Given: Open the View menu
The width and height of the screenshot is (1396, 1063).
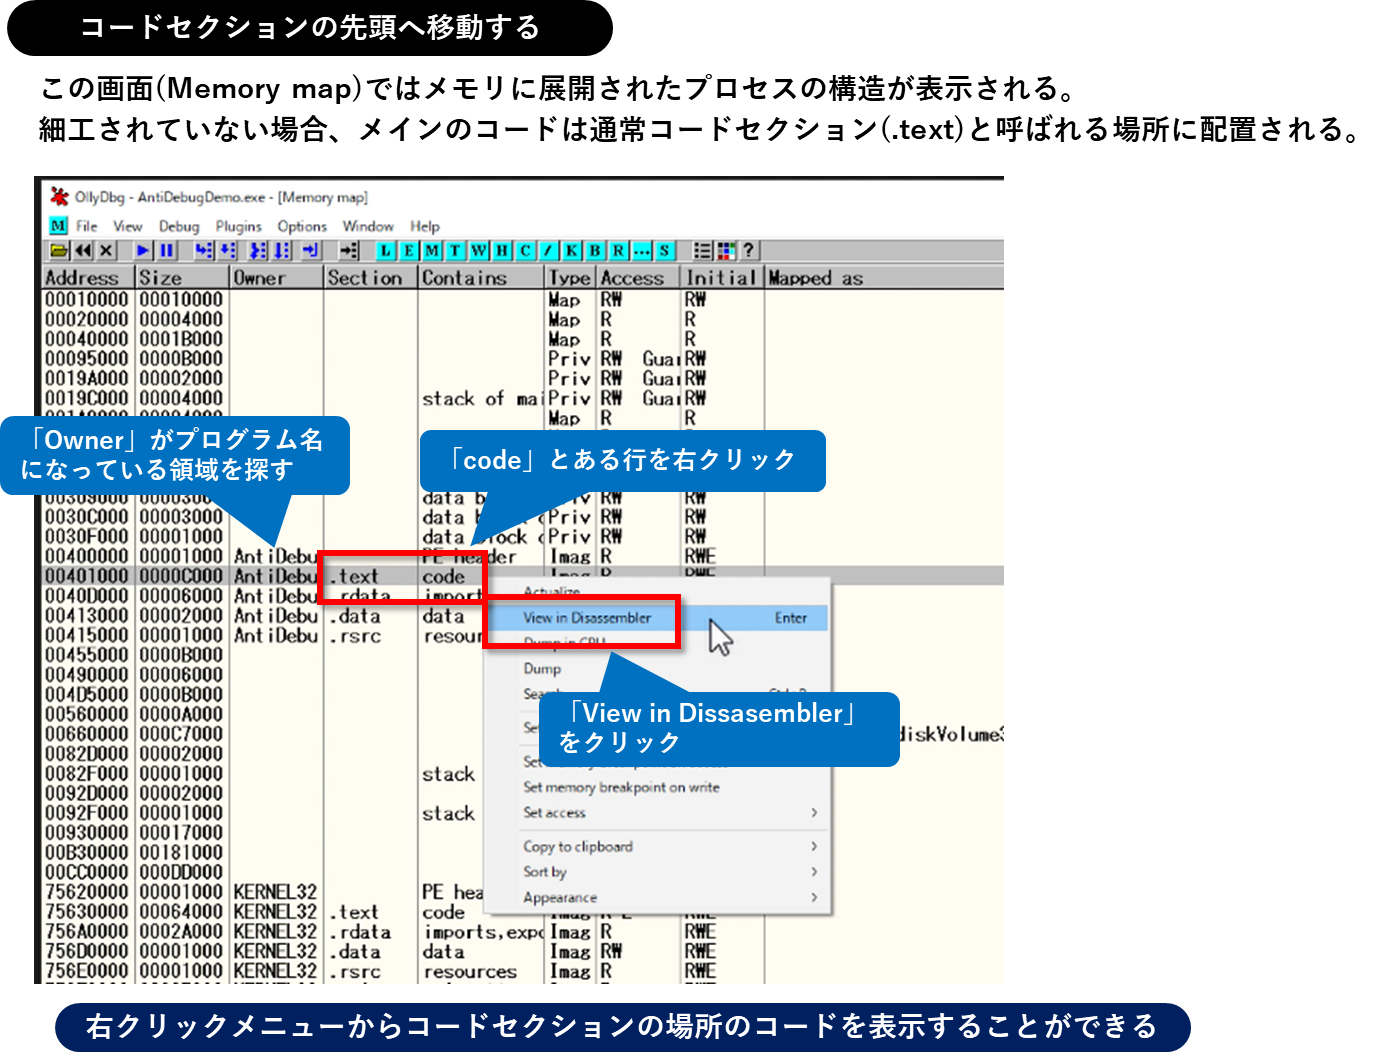Looking at the screenshot, I should pos(128,226).
